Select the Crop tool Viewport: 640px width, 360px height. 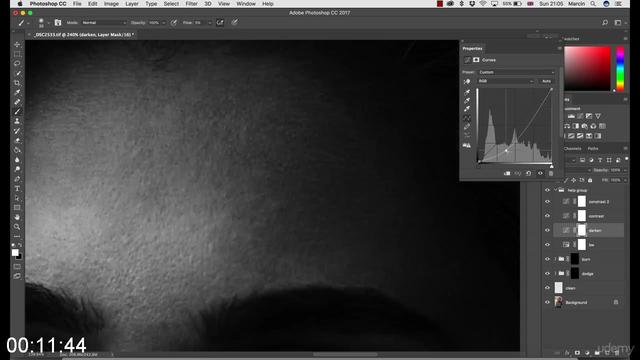coord(17,83)
